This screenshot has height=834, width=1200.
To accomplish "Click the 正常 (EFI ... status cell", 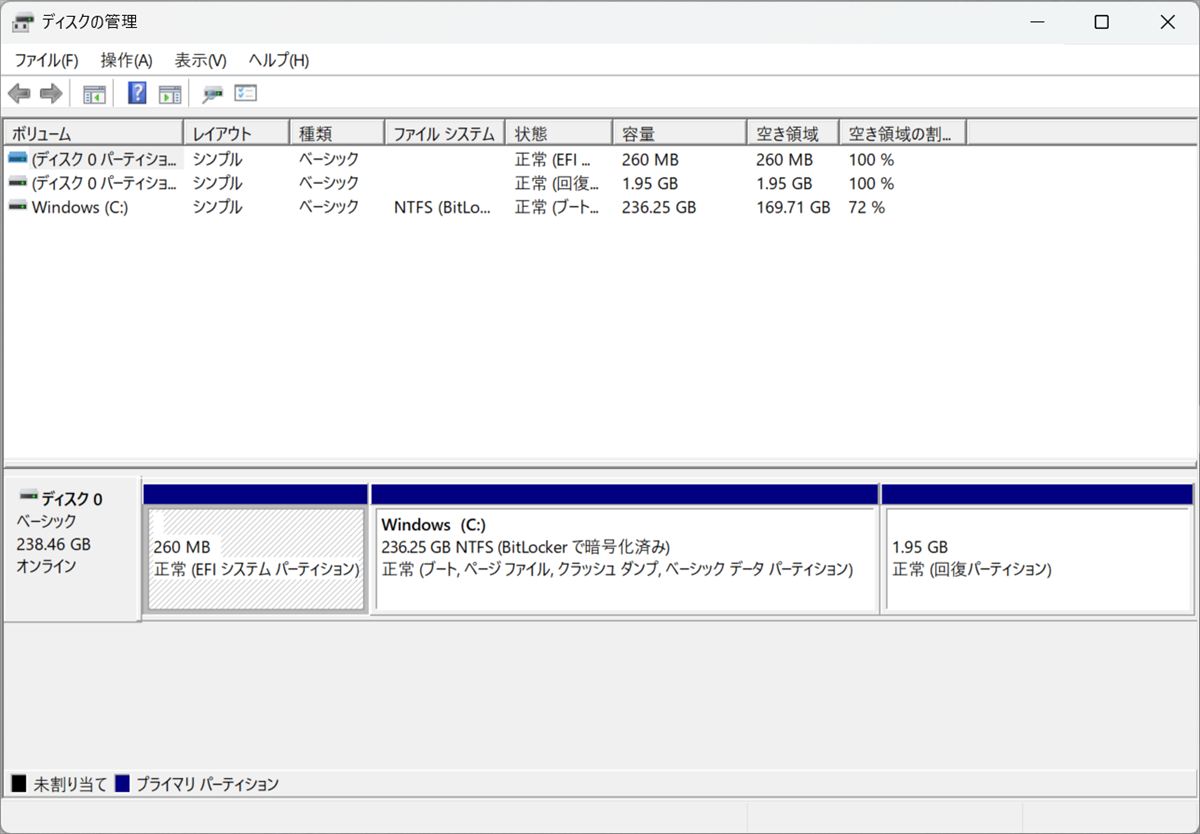I will click(553, 159).
